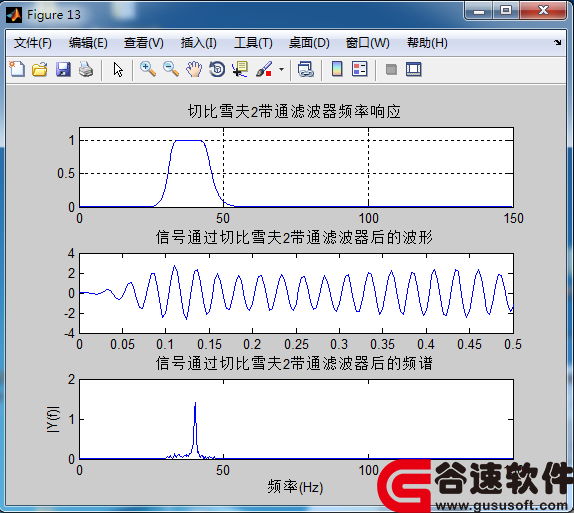The width and height of the screenshot is (574, 513).
Task: Insert a colorbar using toolbar icon
Action: coord(337,69)
